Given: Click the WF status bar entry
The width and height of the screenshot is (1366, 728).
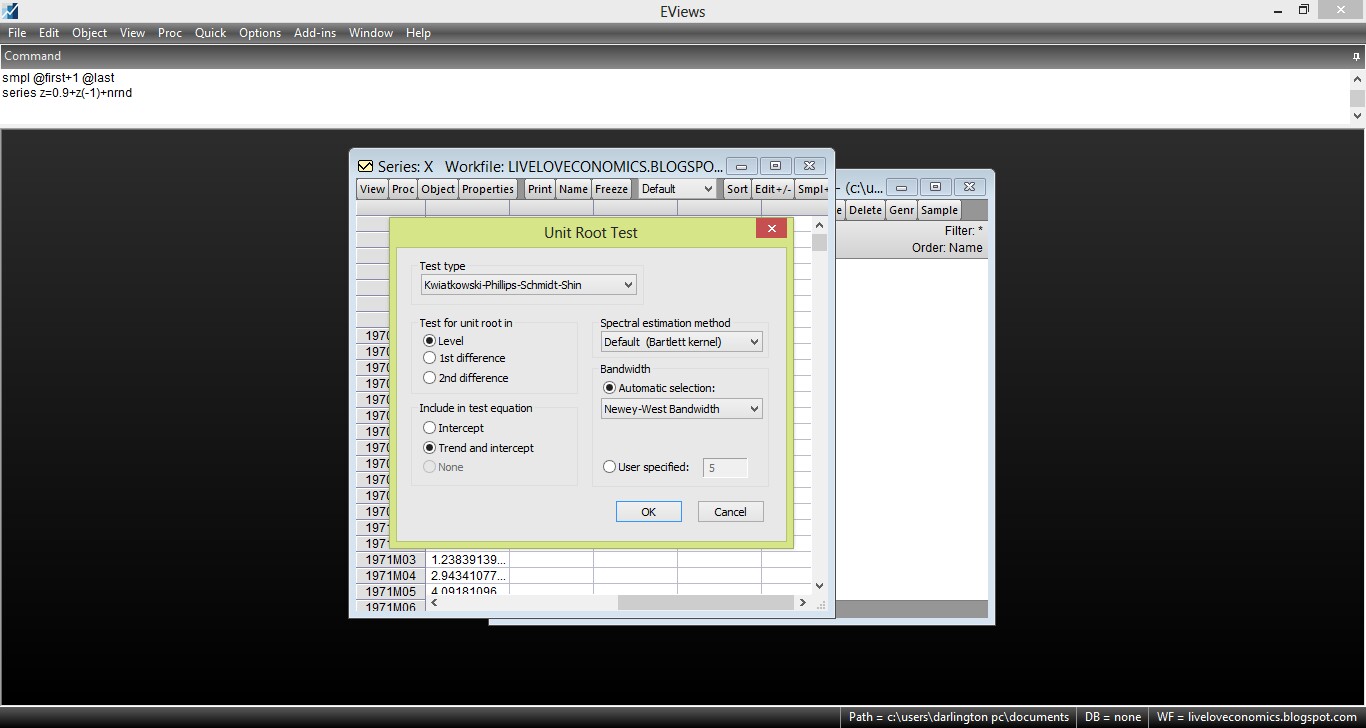Looking at the screenshot, I should point(1257,717).
